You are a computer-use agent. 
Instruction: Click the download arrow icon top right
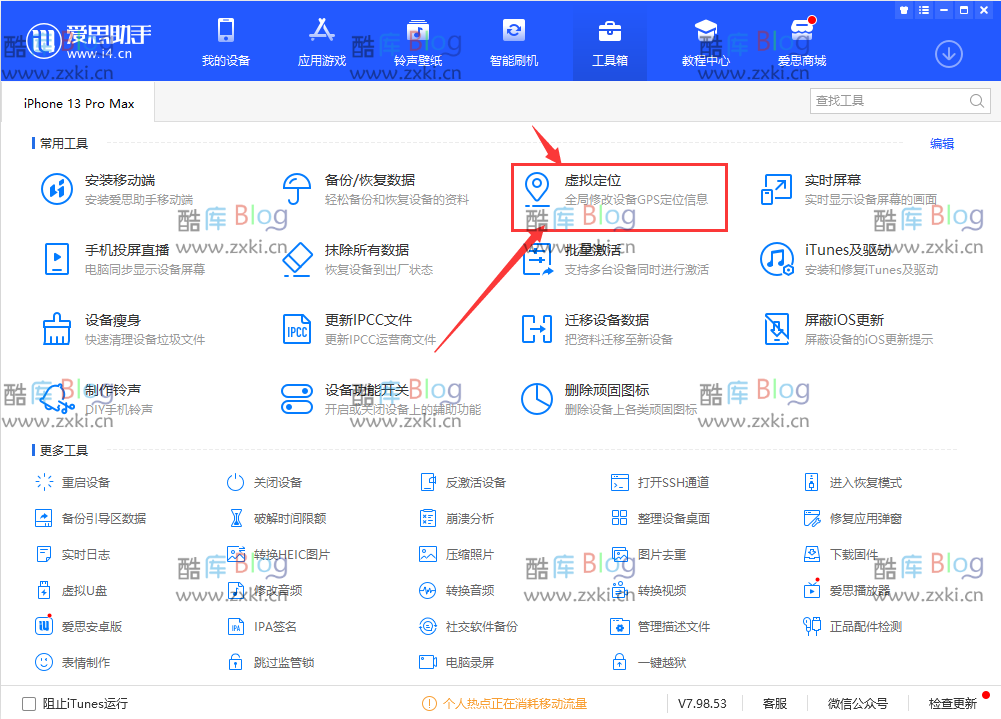pyautogui.click(x=948, y=54)
